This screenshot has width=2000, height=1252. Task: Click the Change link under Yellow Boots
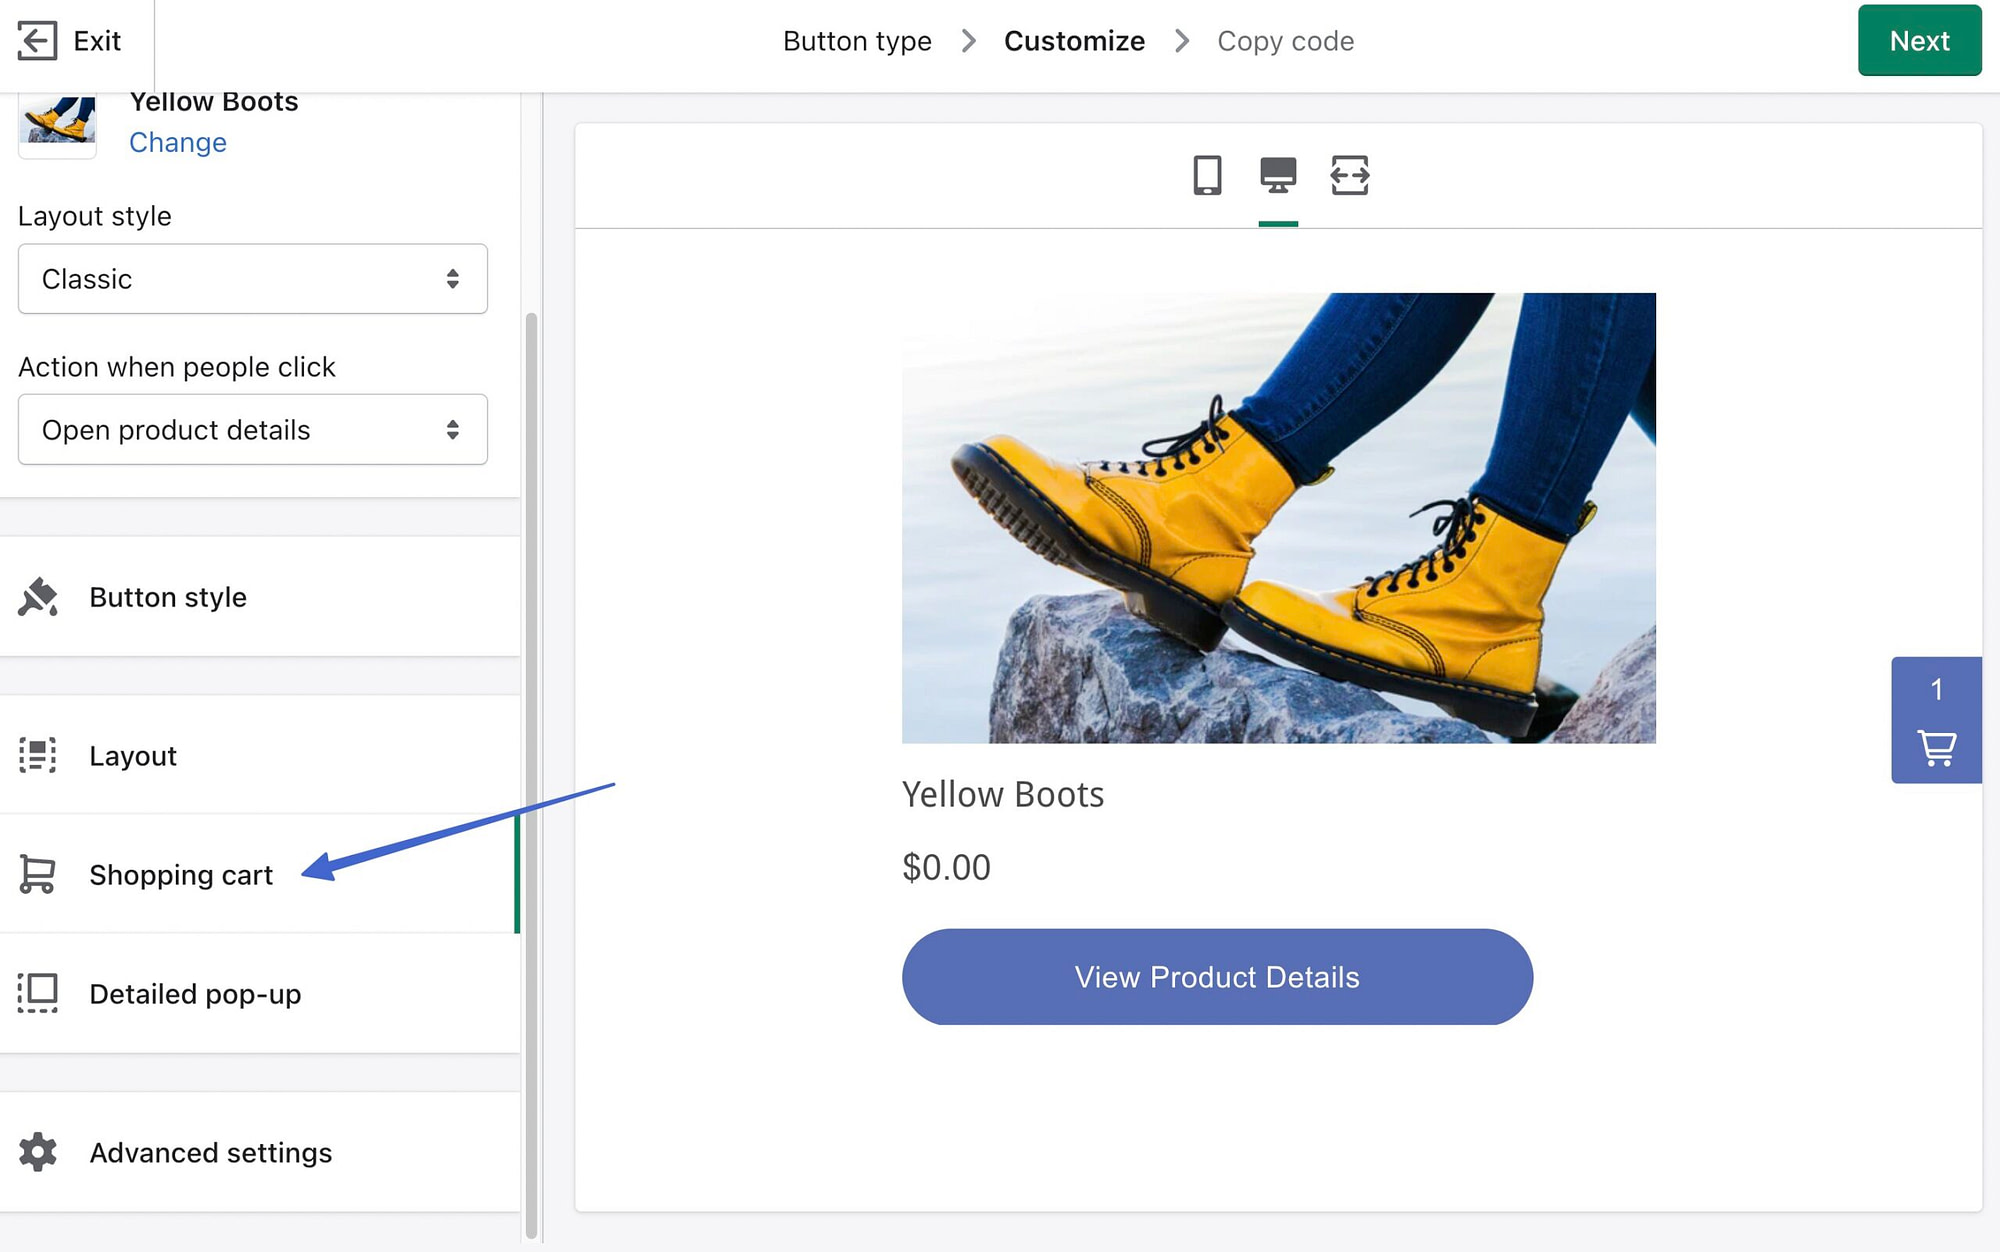pos(177,142)
